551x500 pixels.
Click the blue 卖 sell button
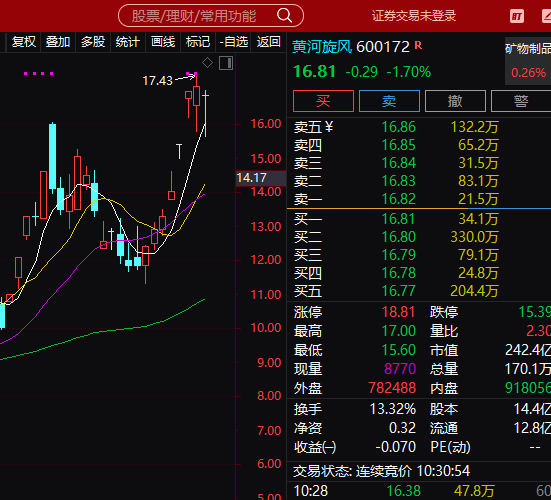point(389,101)
